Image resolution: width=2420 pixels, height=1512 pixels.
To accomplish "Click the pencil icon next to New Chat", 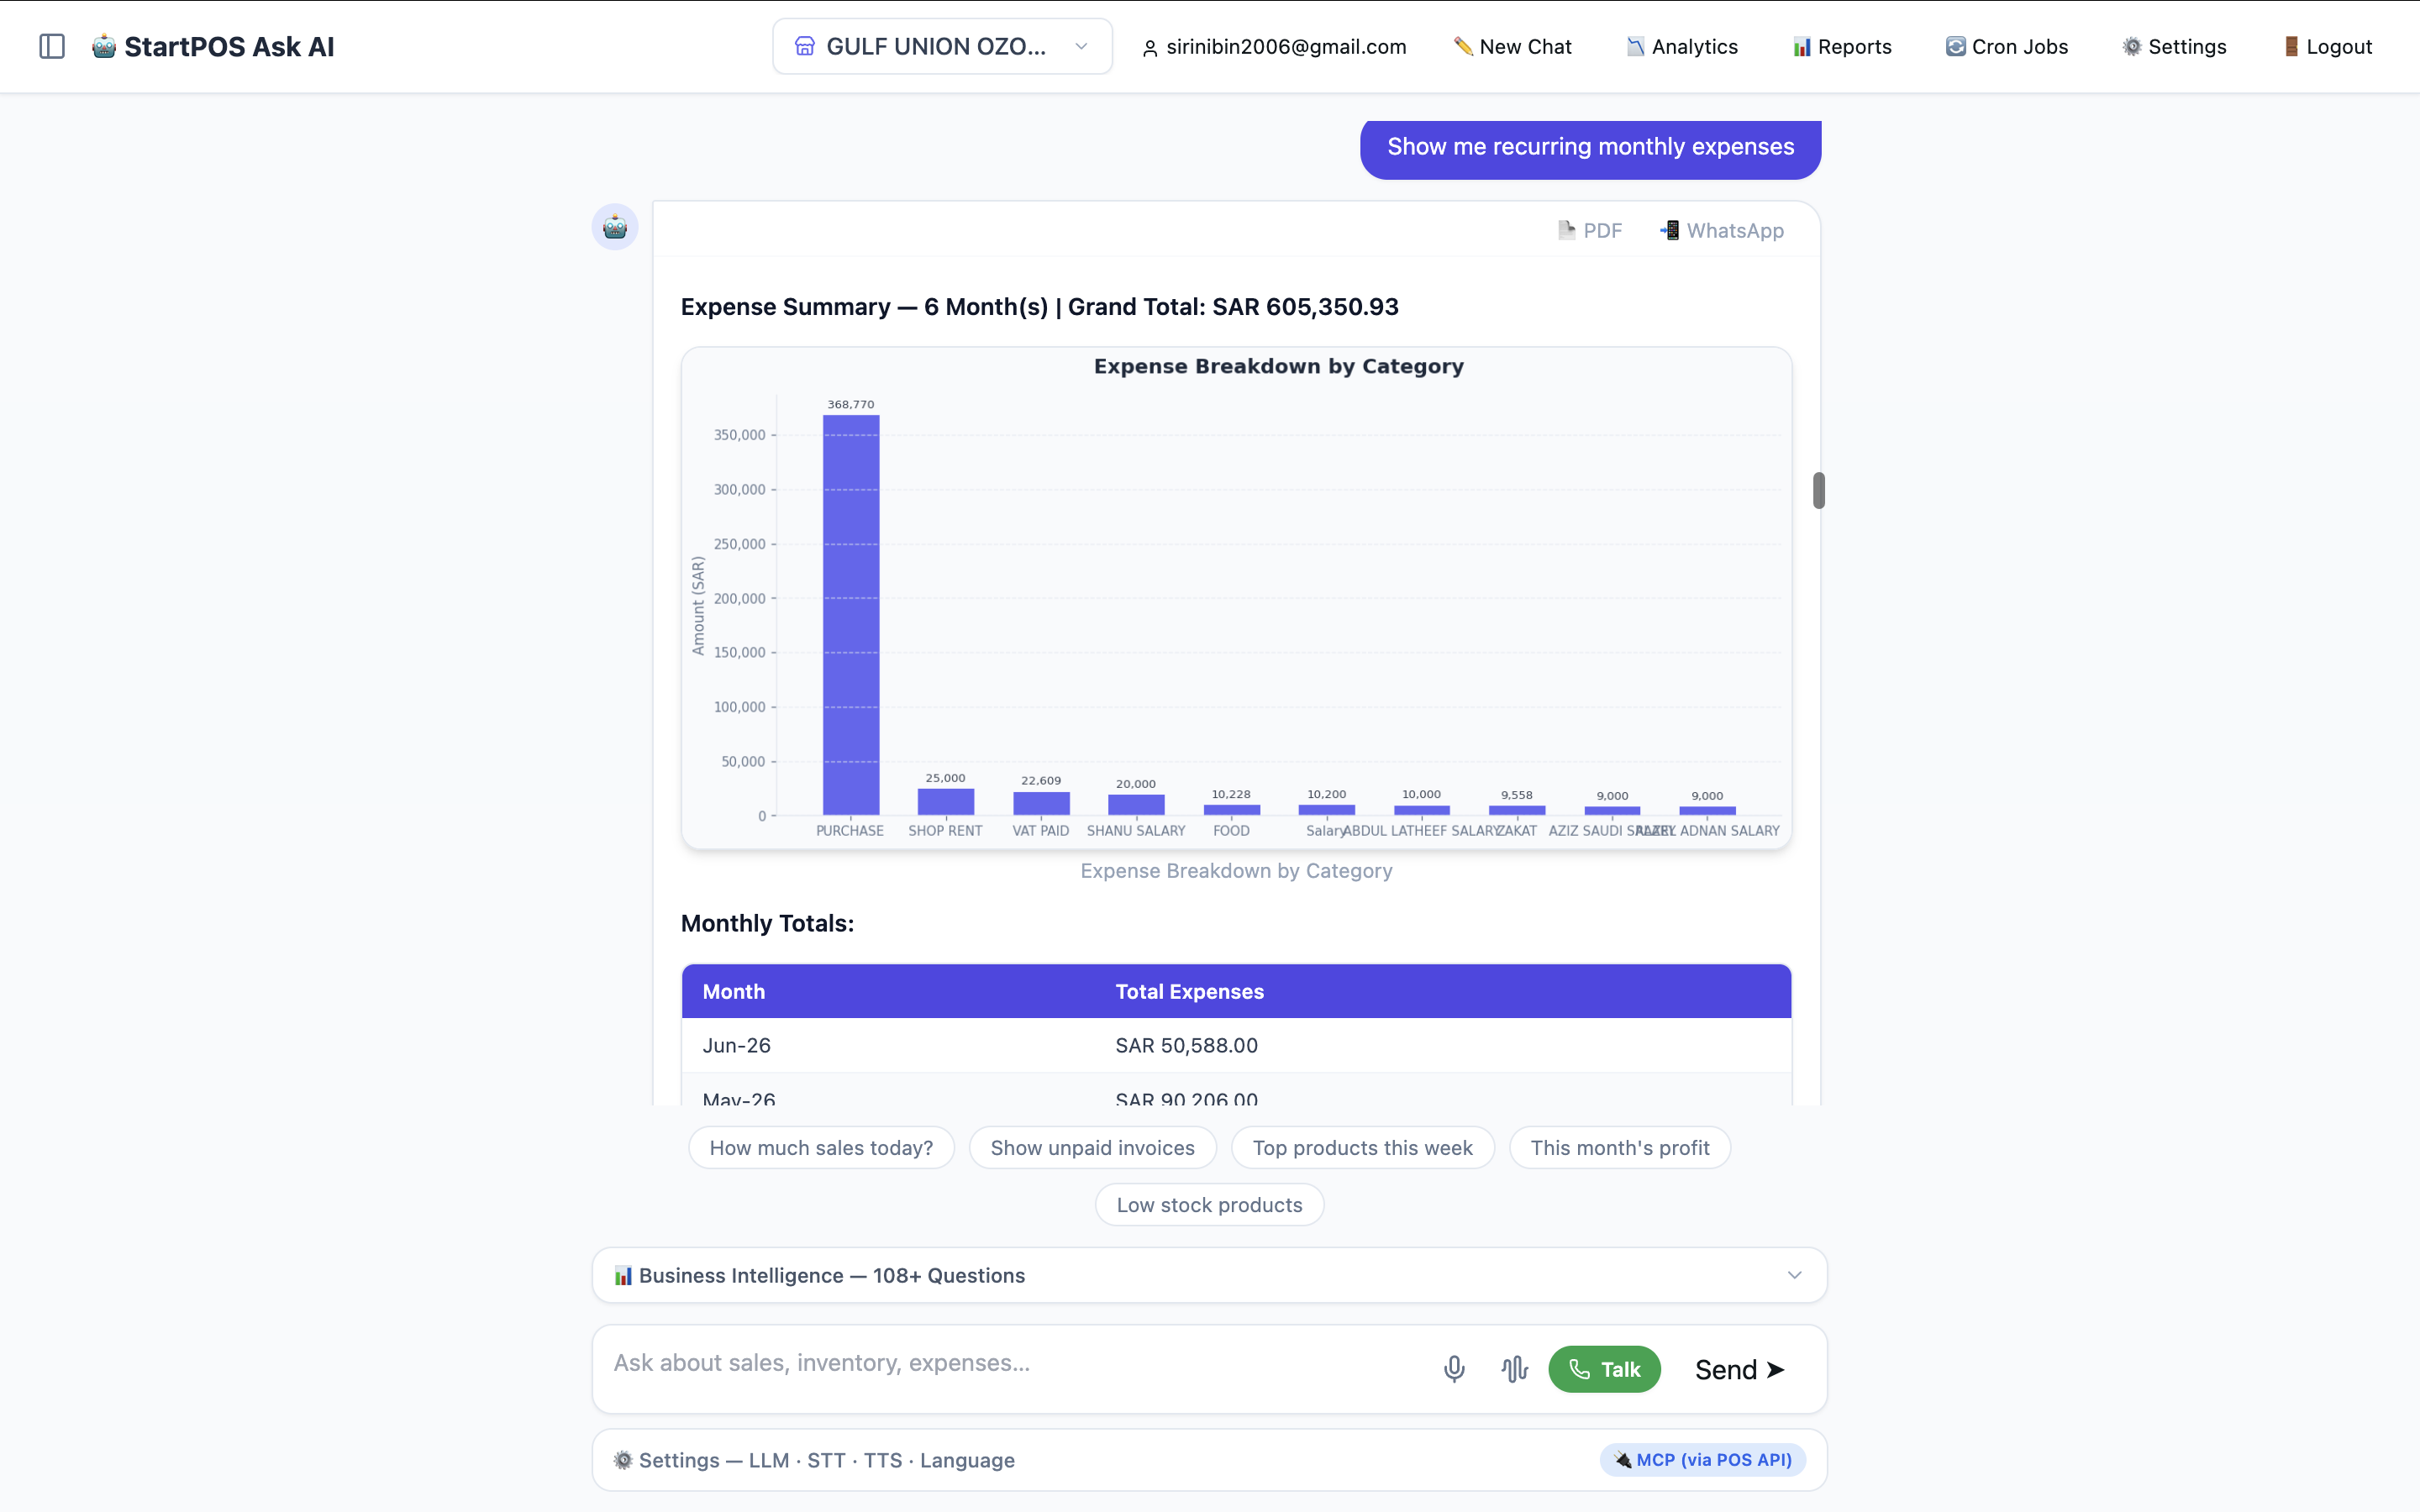I will [x=1463, y=46].
